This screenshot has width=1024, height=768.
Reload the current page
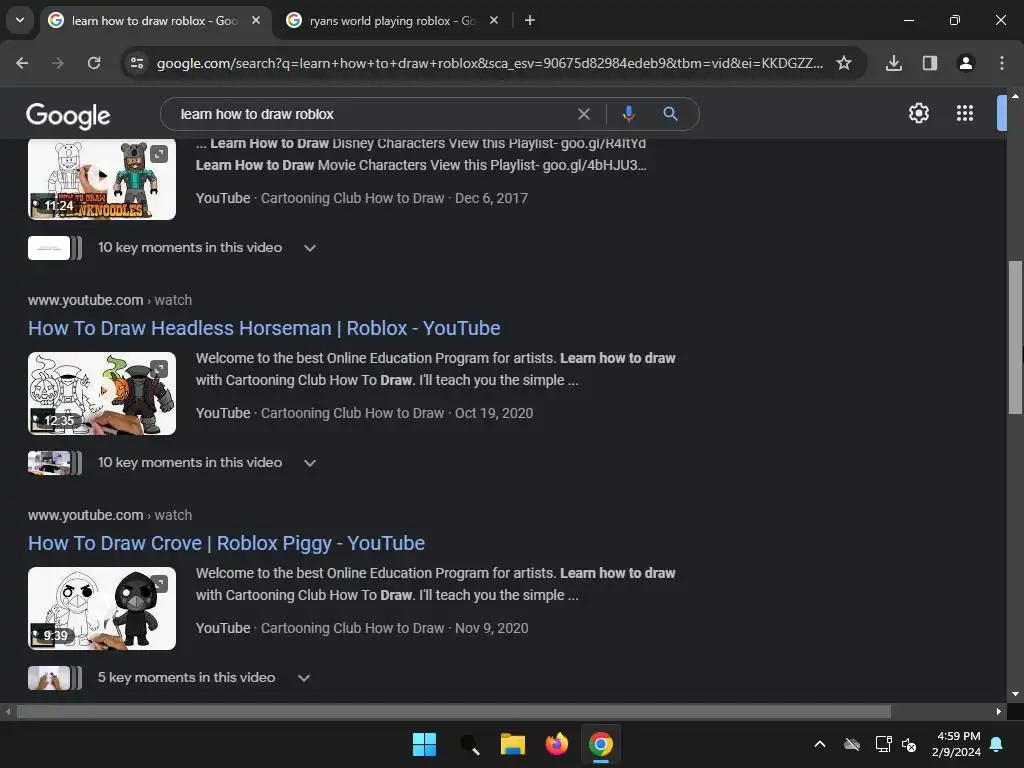94,63
